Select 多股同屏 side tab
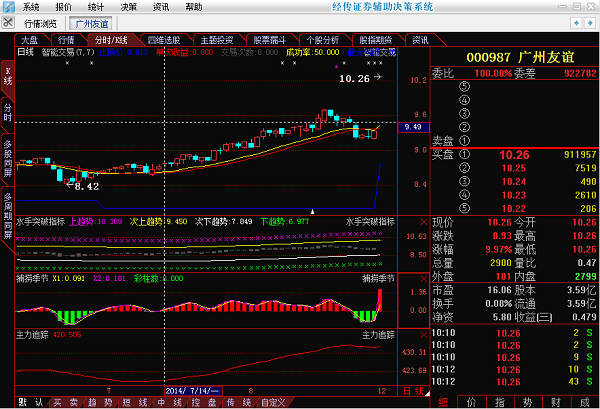Viewport: 600px width, 409px height. tap(7, 157)
